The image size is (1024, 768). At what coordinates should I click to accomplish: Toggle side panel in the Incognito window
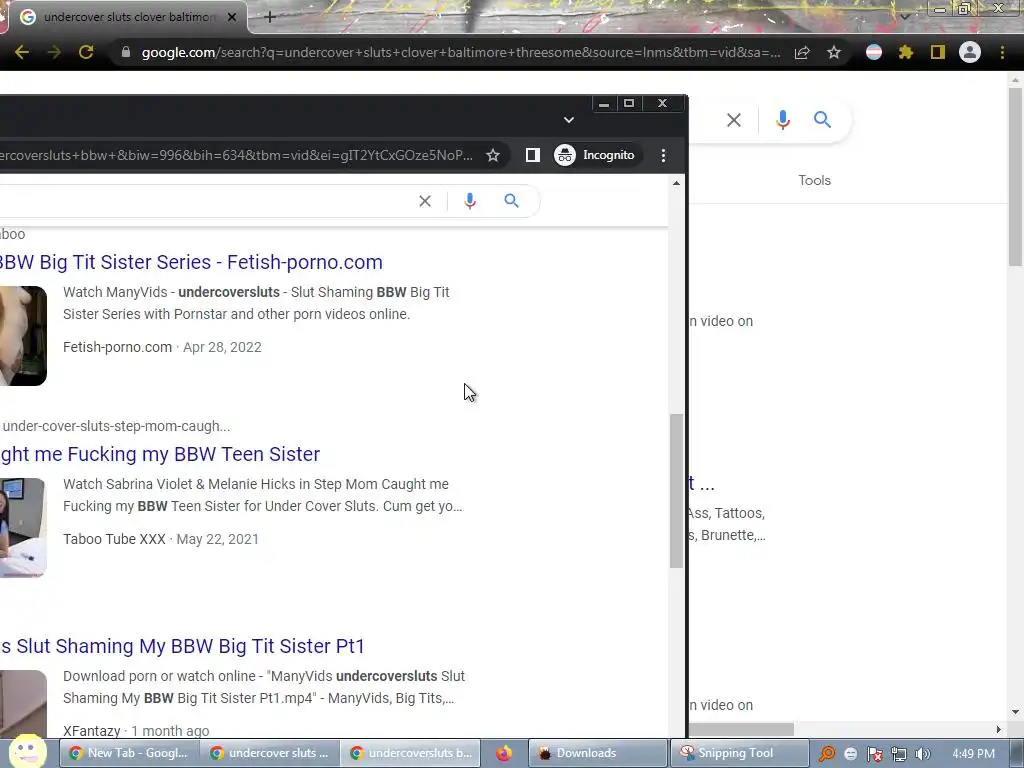pyautogui.click(x=532, y=155)
